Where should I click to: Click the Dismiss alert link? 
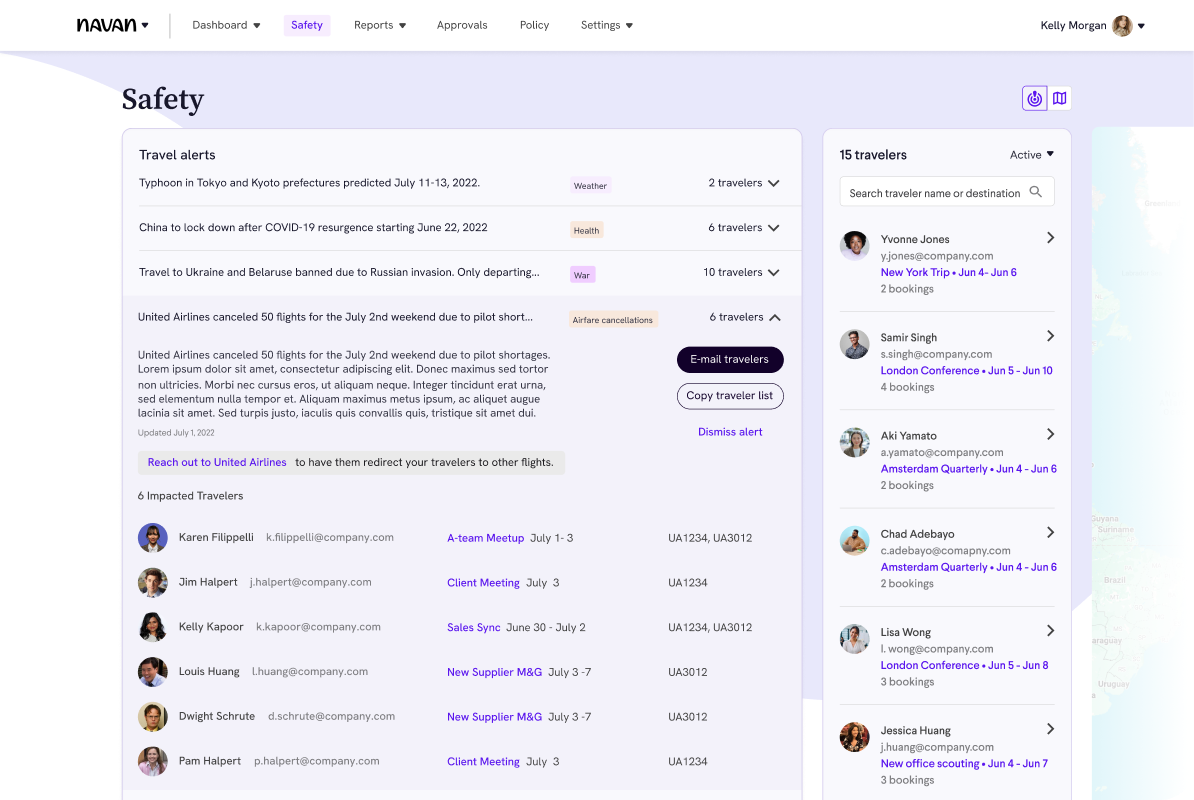(730, 432)
